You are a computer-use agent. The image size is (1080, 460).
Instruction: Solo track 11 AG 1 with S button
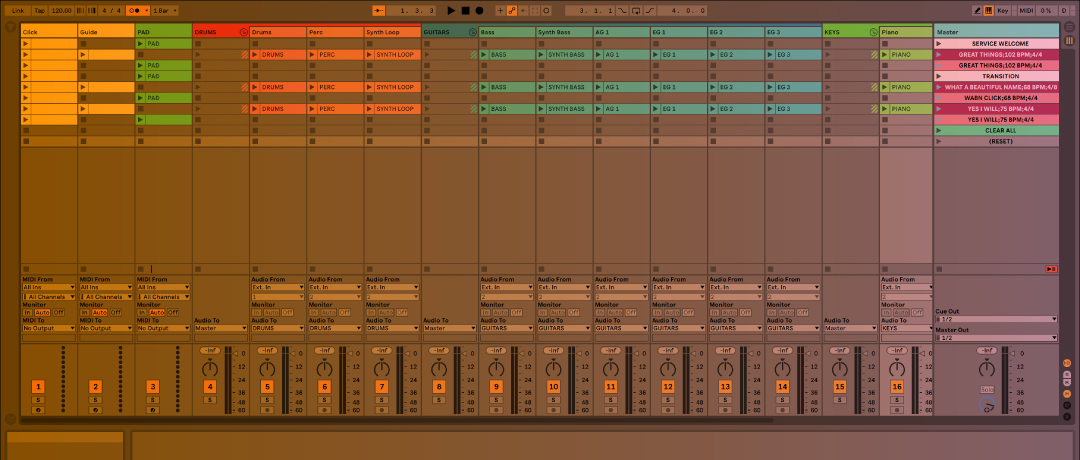[x=610, y=400]
